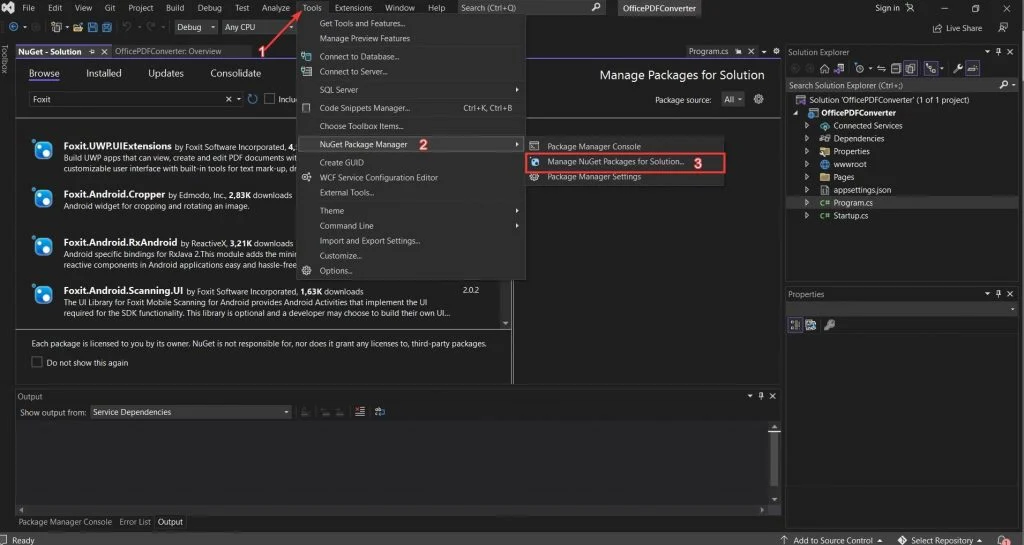Click Select Repository in status bar

pyautogui.click(x=940, y=540)
